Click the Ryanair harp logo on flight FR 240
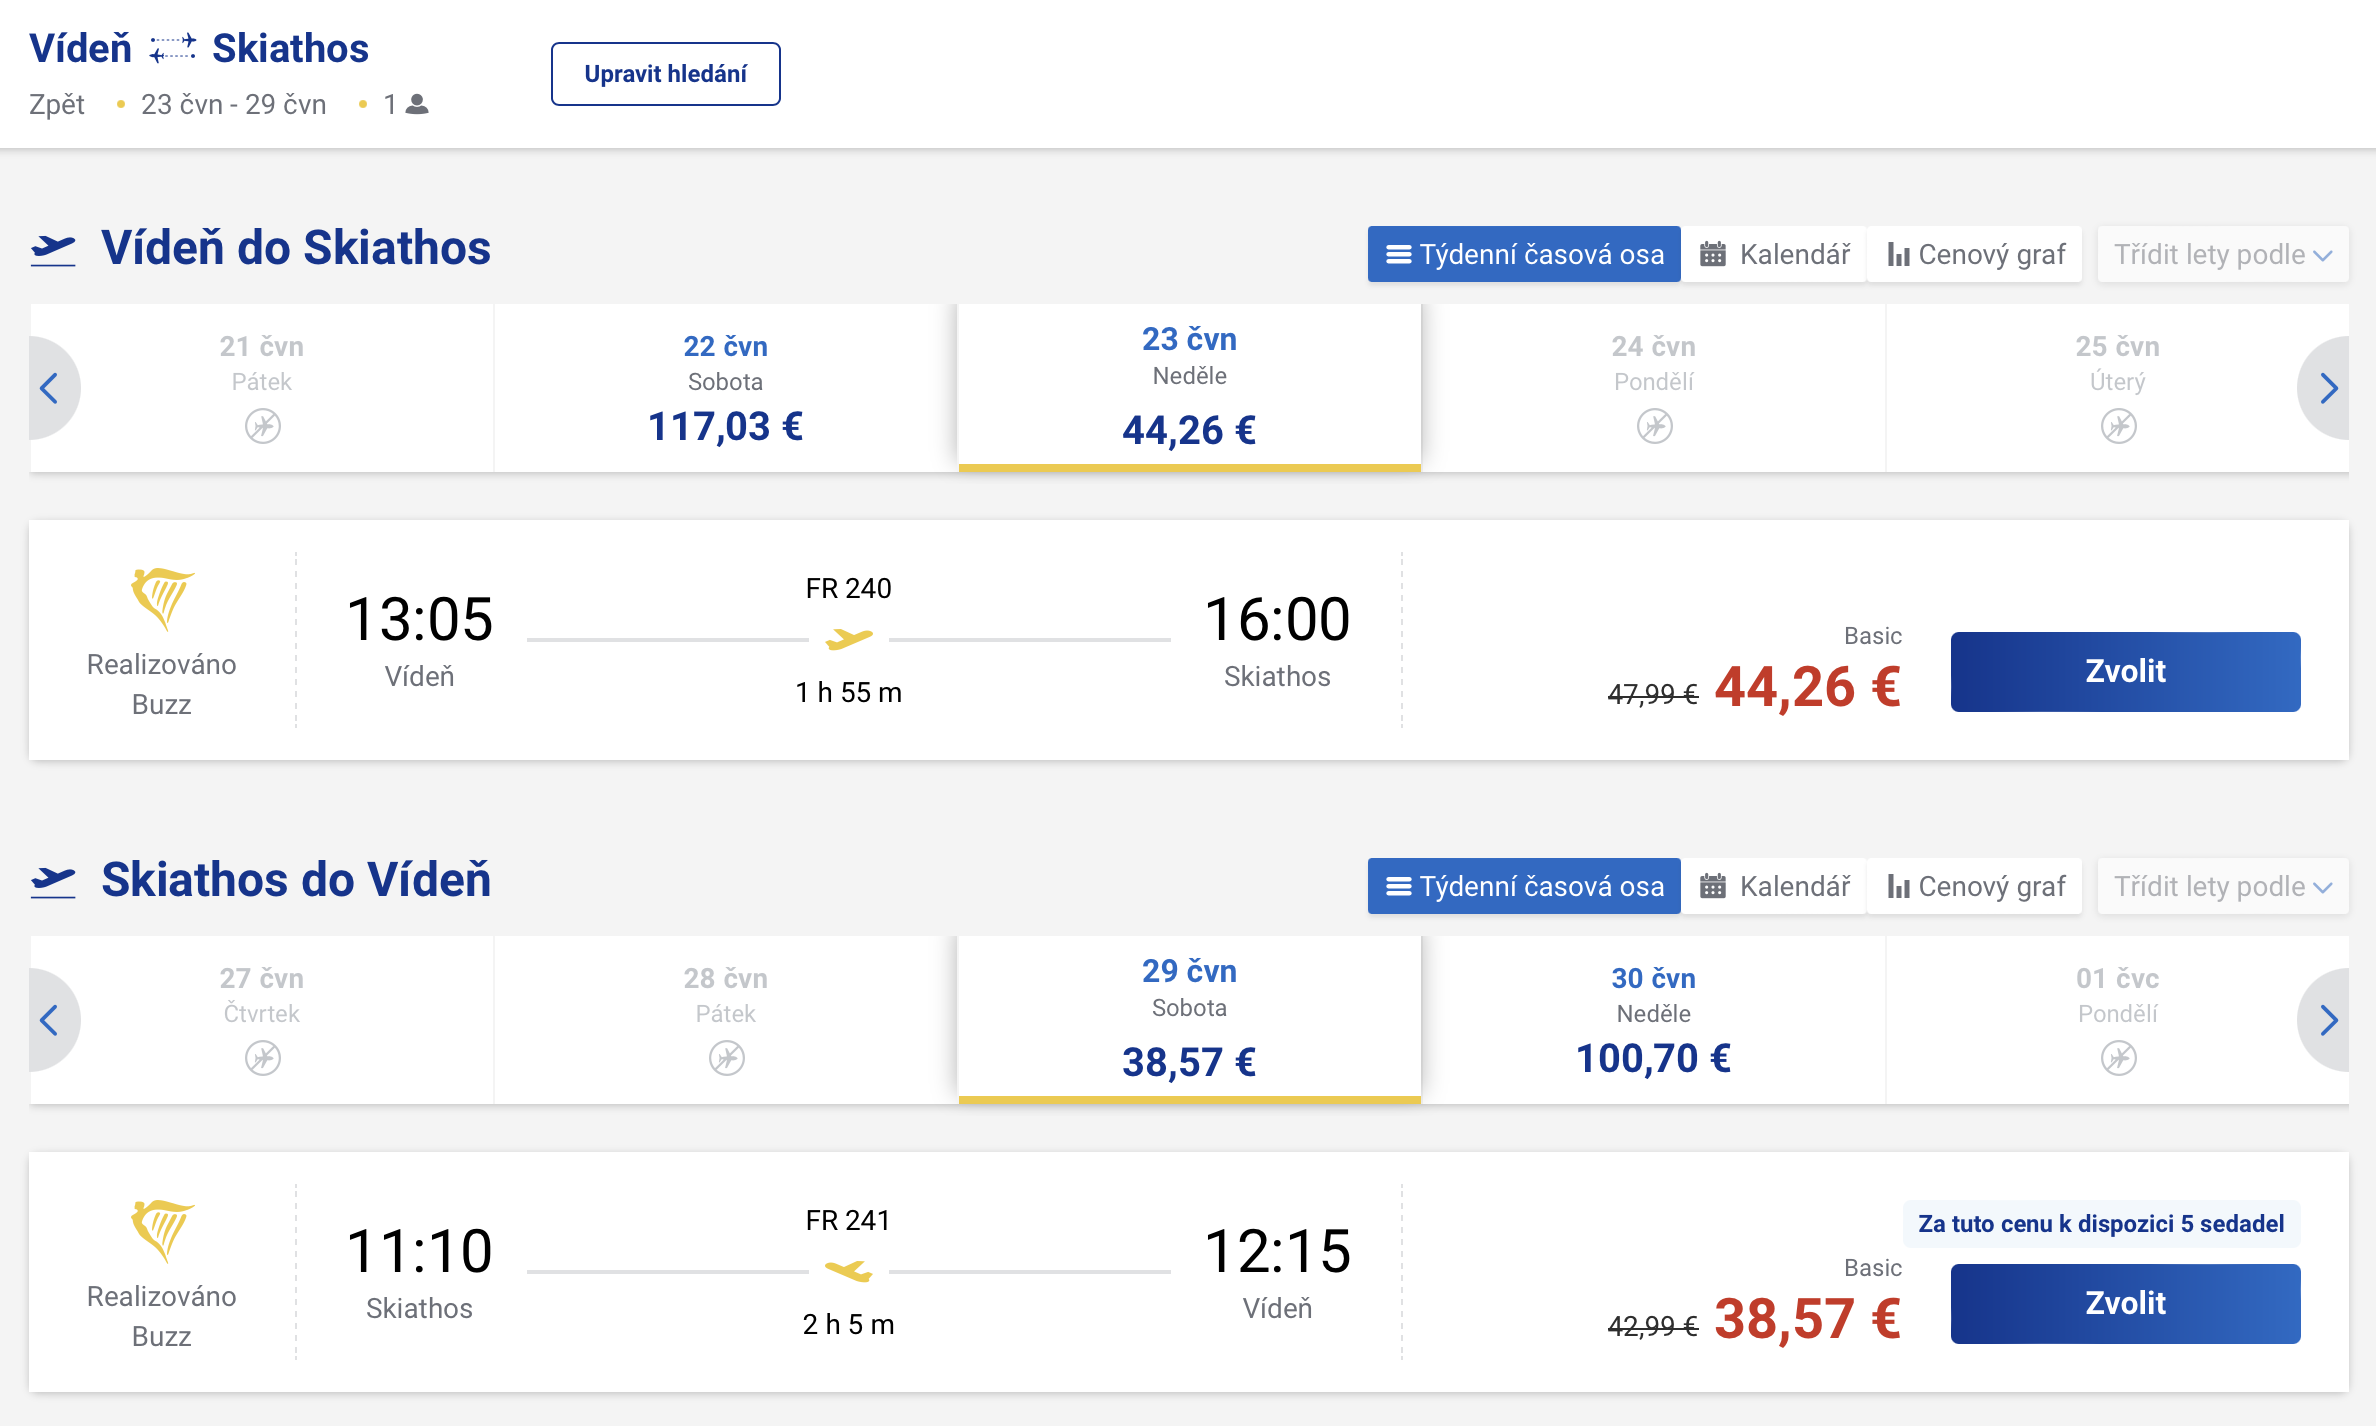The width and height of the screenshot is (2376, 1426). tap(161, 599)
